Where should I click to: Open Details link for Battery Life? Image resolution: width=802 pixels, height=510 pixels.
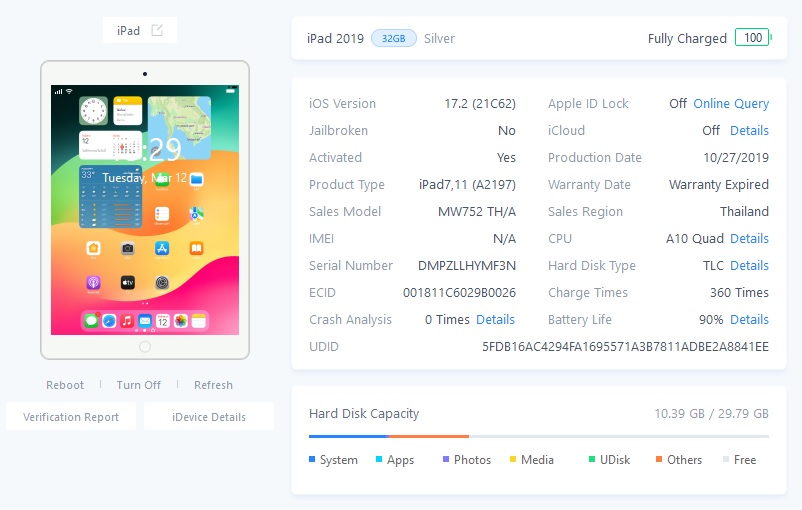click(749, 319)
